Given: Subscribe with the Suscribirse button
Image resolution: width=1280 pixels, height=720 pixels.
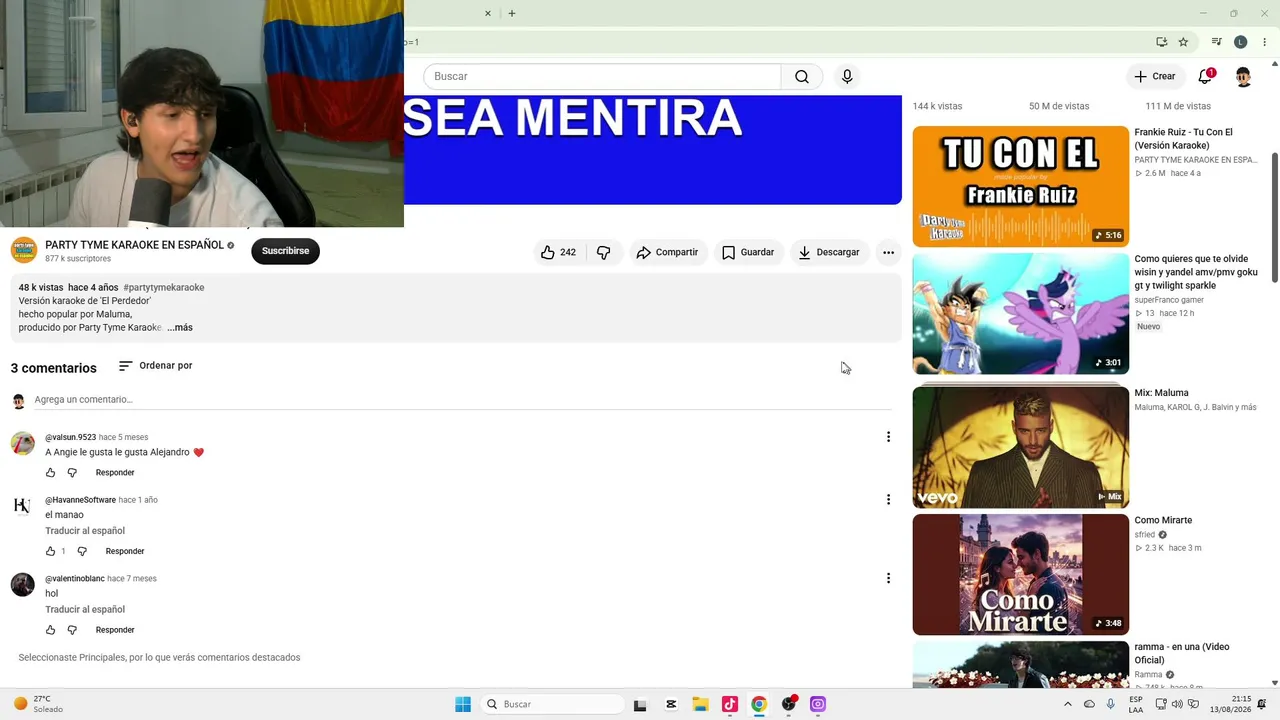Looking at the screenshot, I should tap(285, 251).
